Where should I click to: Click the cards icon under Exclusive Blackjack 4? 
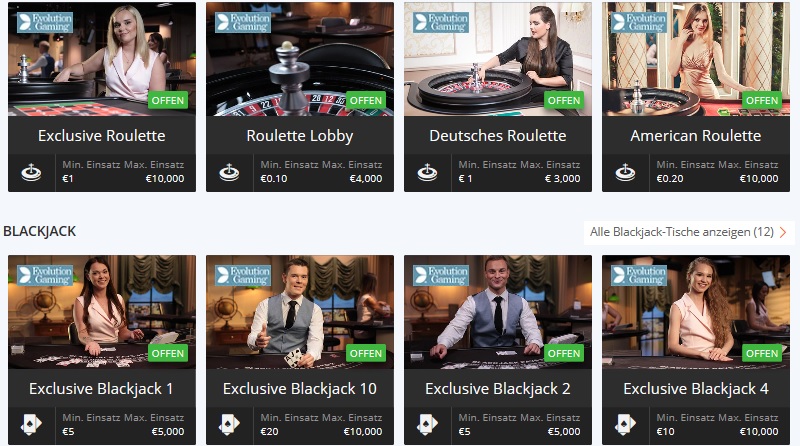[x=625, y=424]
